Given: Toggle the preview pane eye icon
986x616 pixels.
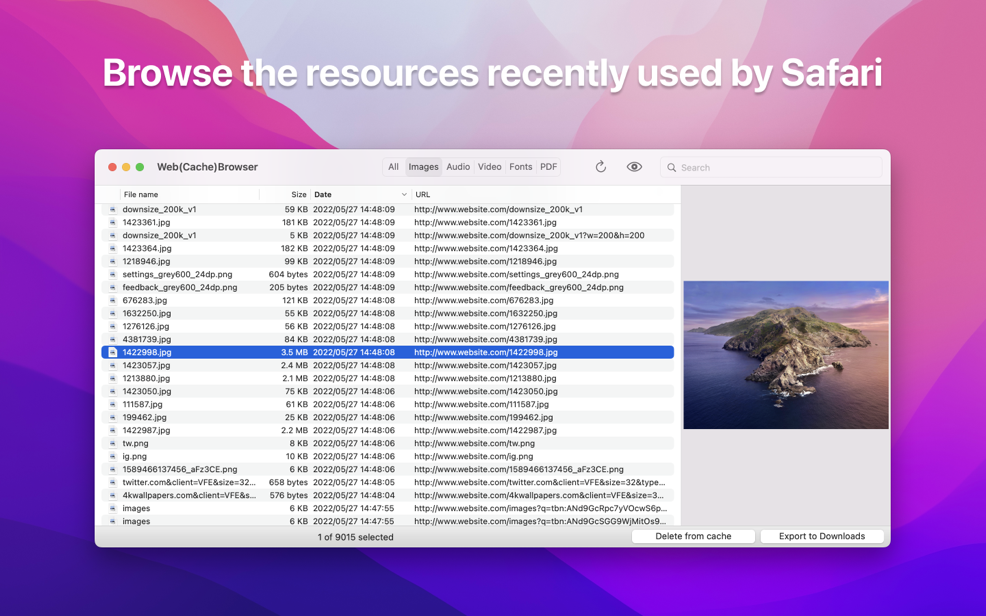Looking at the screenshot, I should (634, 167).
